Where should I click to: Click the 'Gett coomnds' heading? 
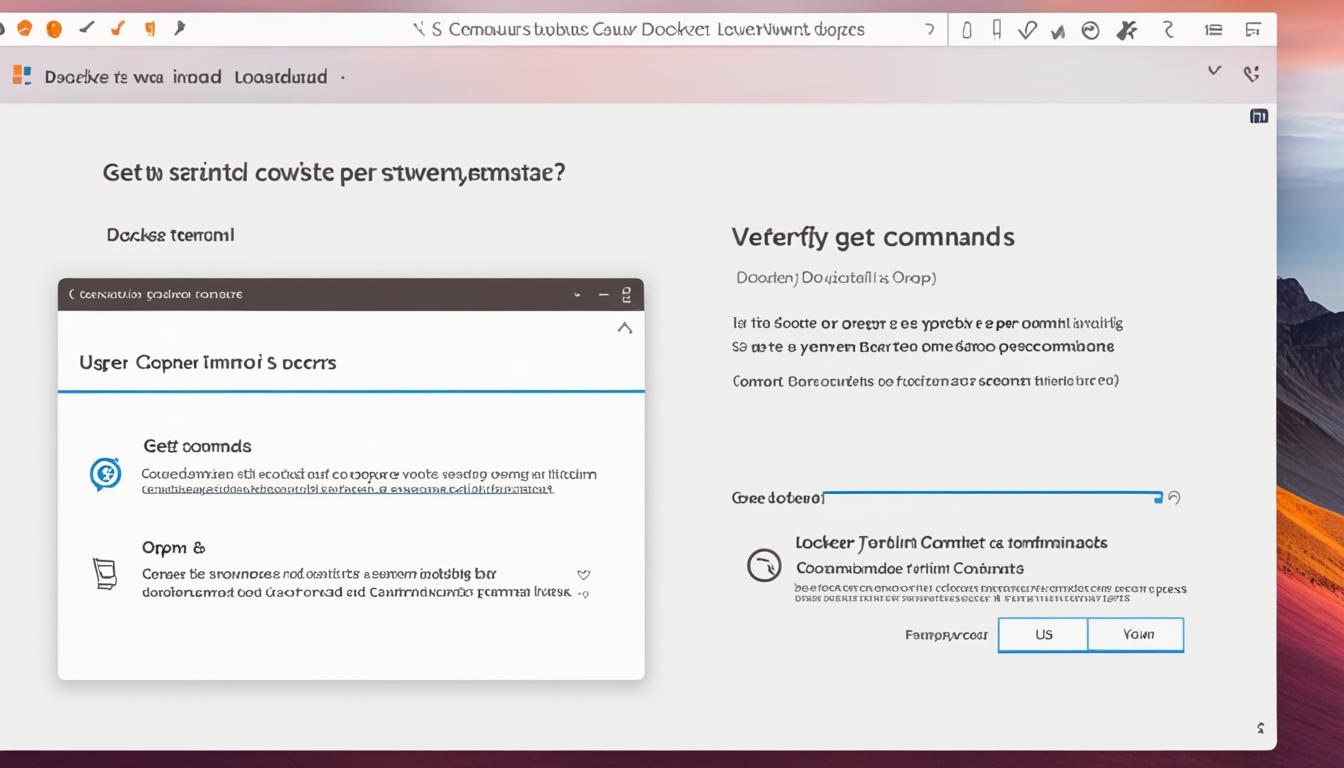197,446
